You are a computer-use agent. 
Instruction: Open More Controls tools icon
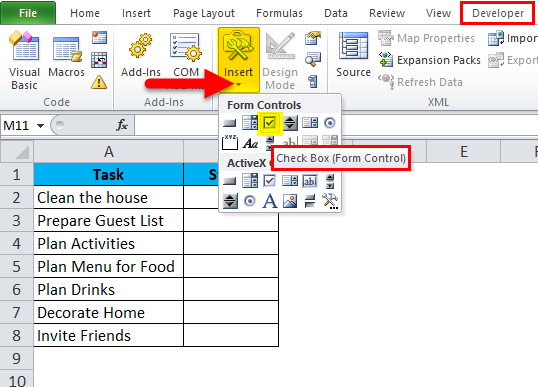coord(330,201)
